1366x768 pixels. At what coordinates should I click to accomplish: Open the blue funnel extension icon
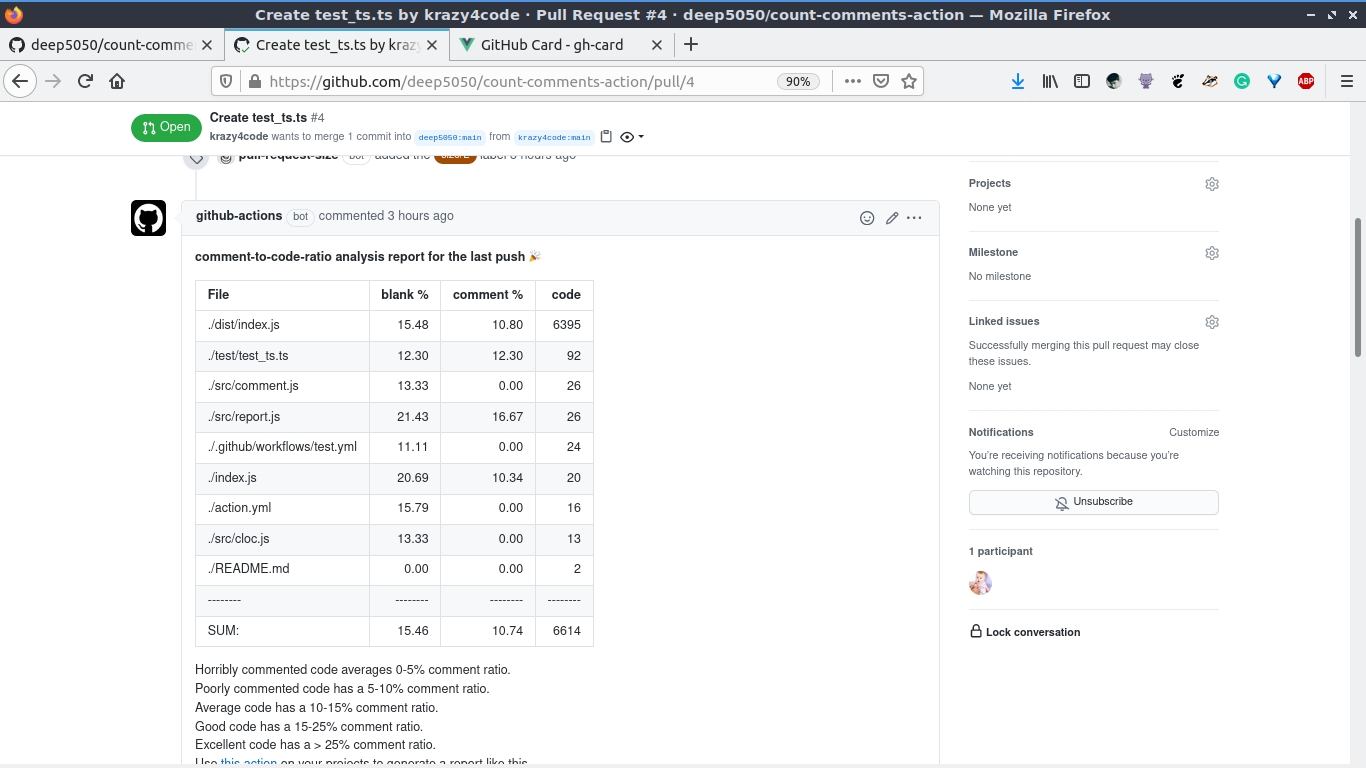pos(1274,82)
